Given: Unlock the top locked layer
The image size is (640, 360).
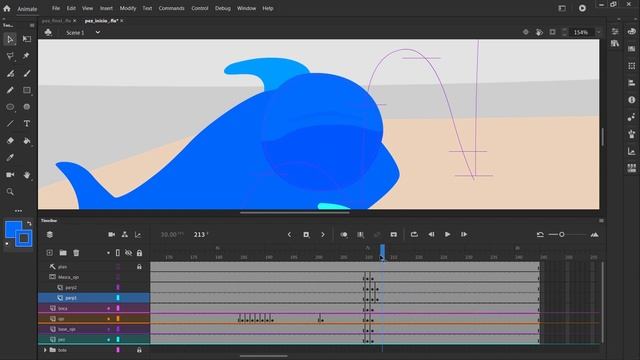Looking at the screenshot, I should [x=139, y=267].
